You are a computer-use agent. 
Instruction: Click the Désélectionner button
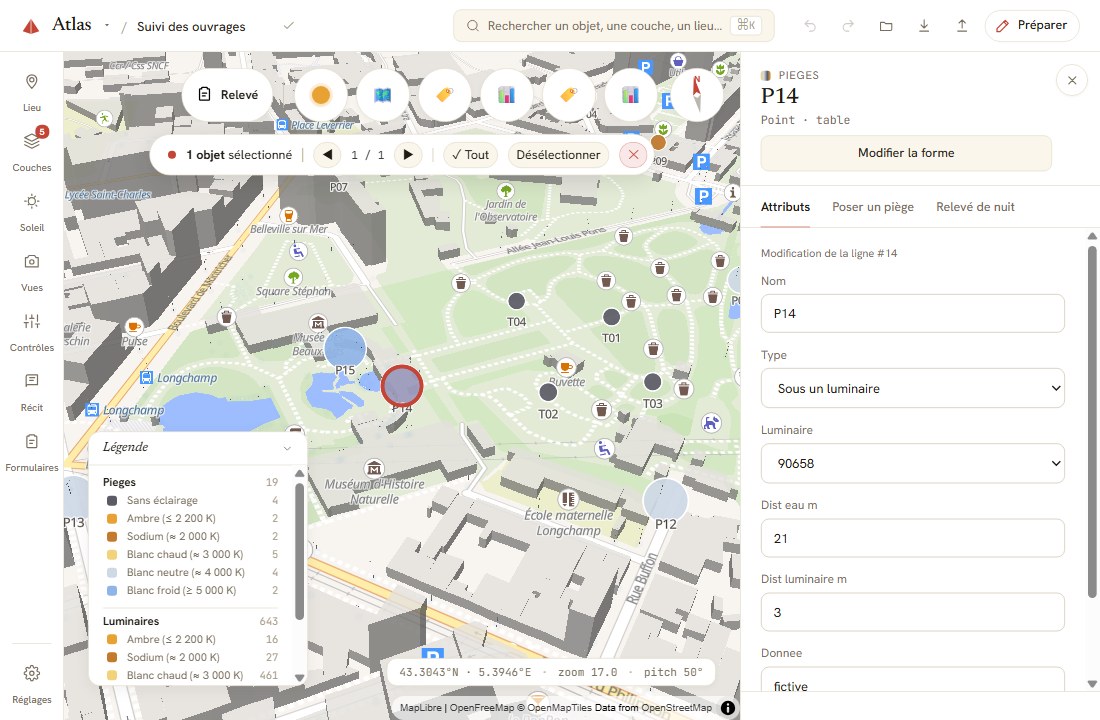point(558,154)
